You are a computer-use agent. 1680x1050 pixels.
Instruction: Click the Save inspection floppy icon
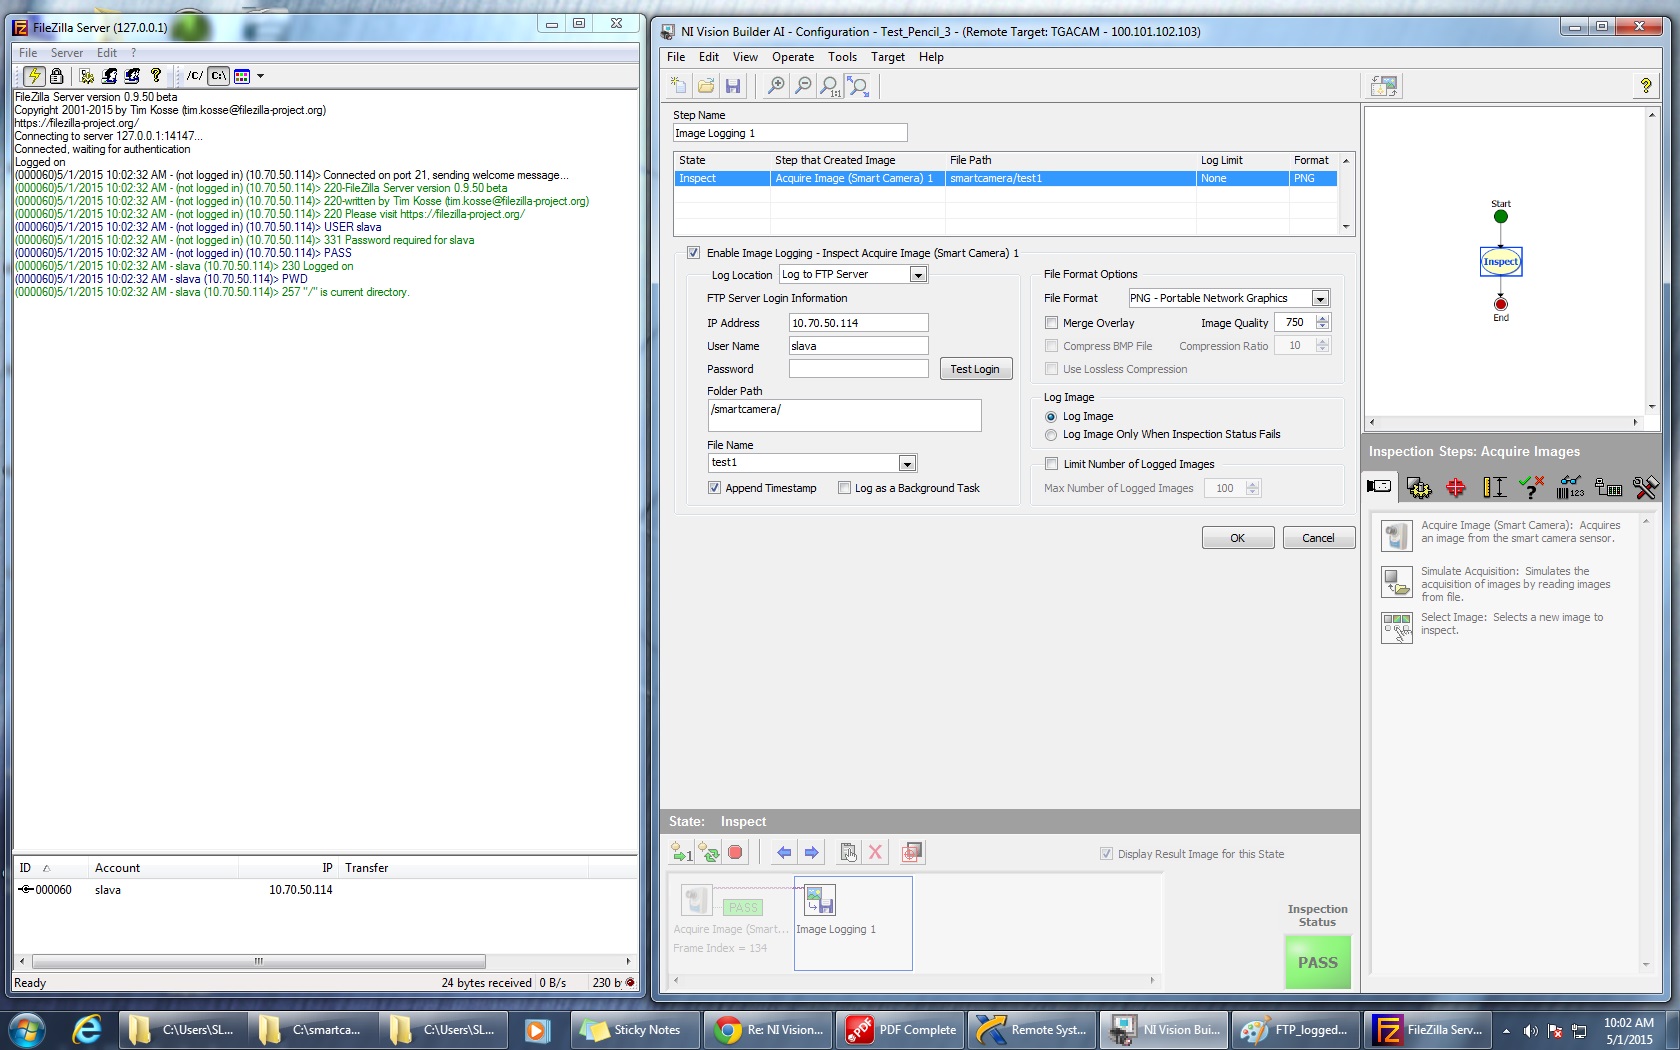tap(733, 86)
